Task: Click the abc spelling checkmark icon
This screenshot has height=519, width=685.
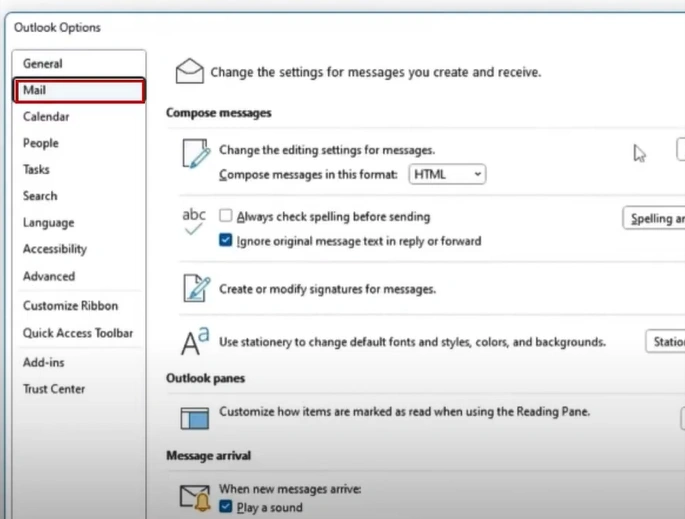Action: coord(194,221)
